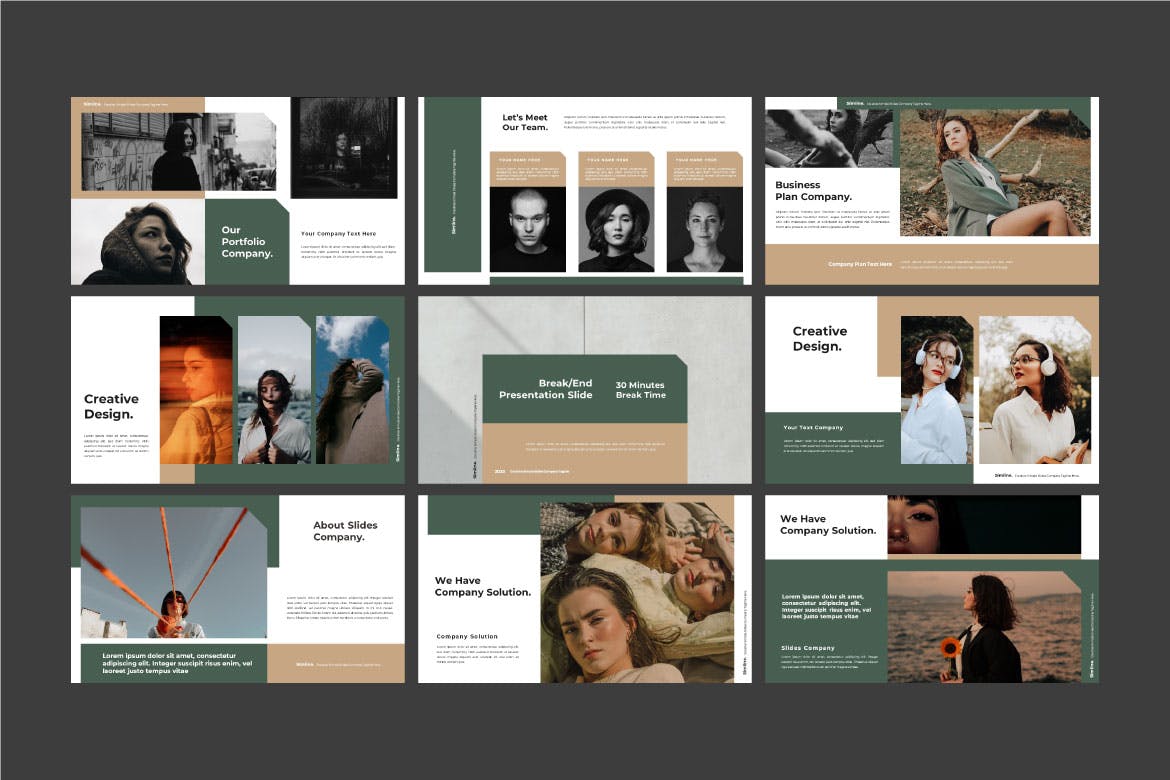Select the orange-tinted woman portrait
Image resolution: width=1170 pixels, height=780 pixels.
click(195, 390)
